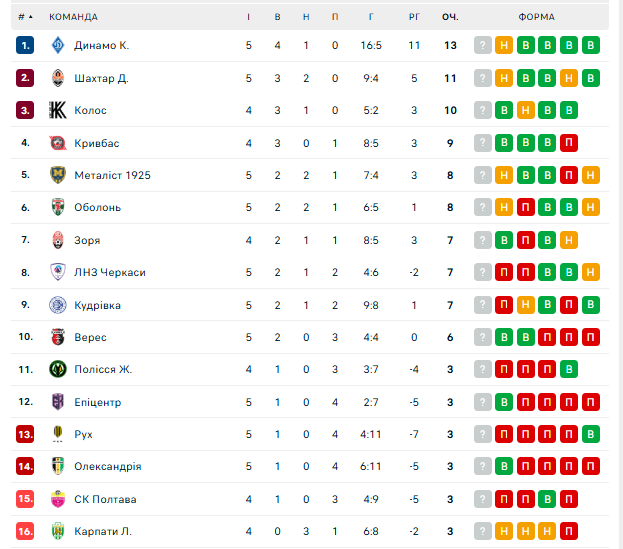623x549 pixels.
Task: Click the Колос team crest icon
Action: tap(57, 110)
